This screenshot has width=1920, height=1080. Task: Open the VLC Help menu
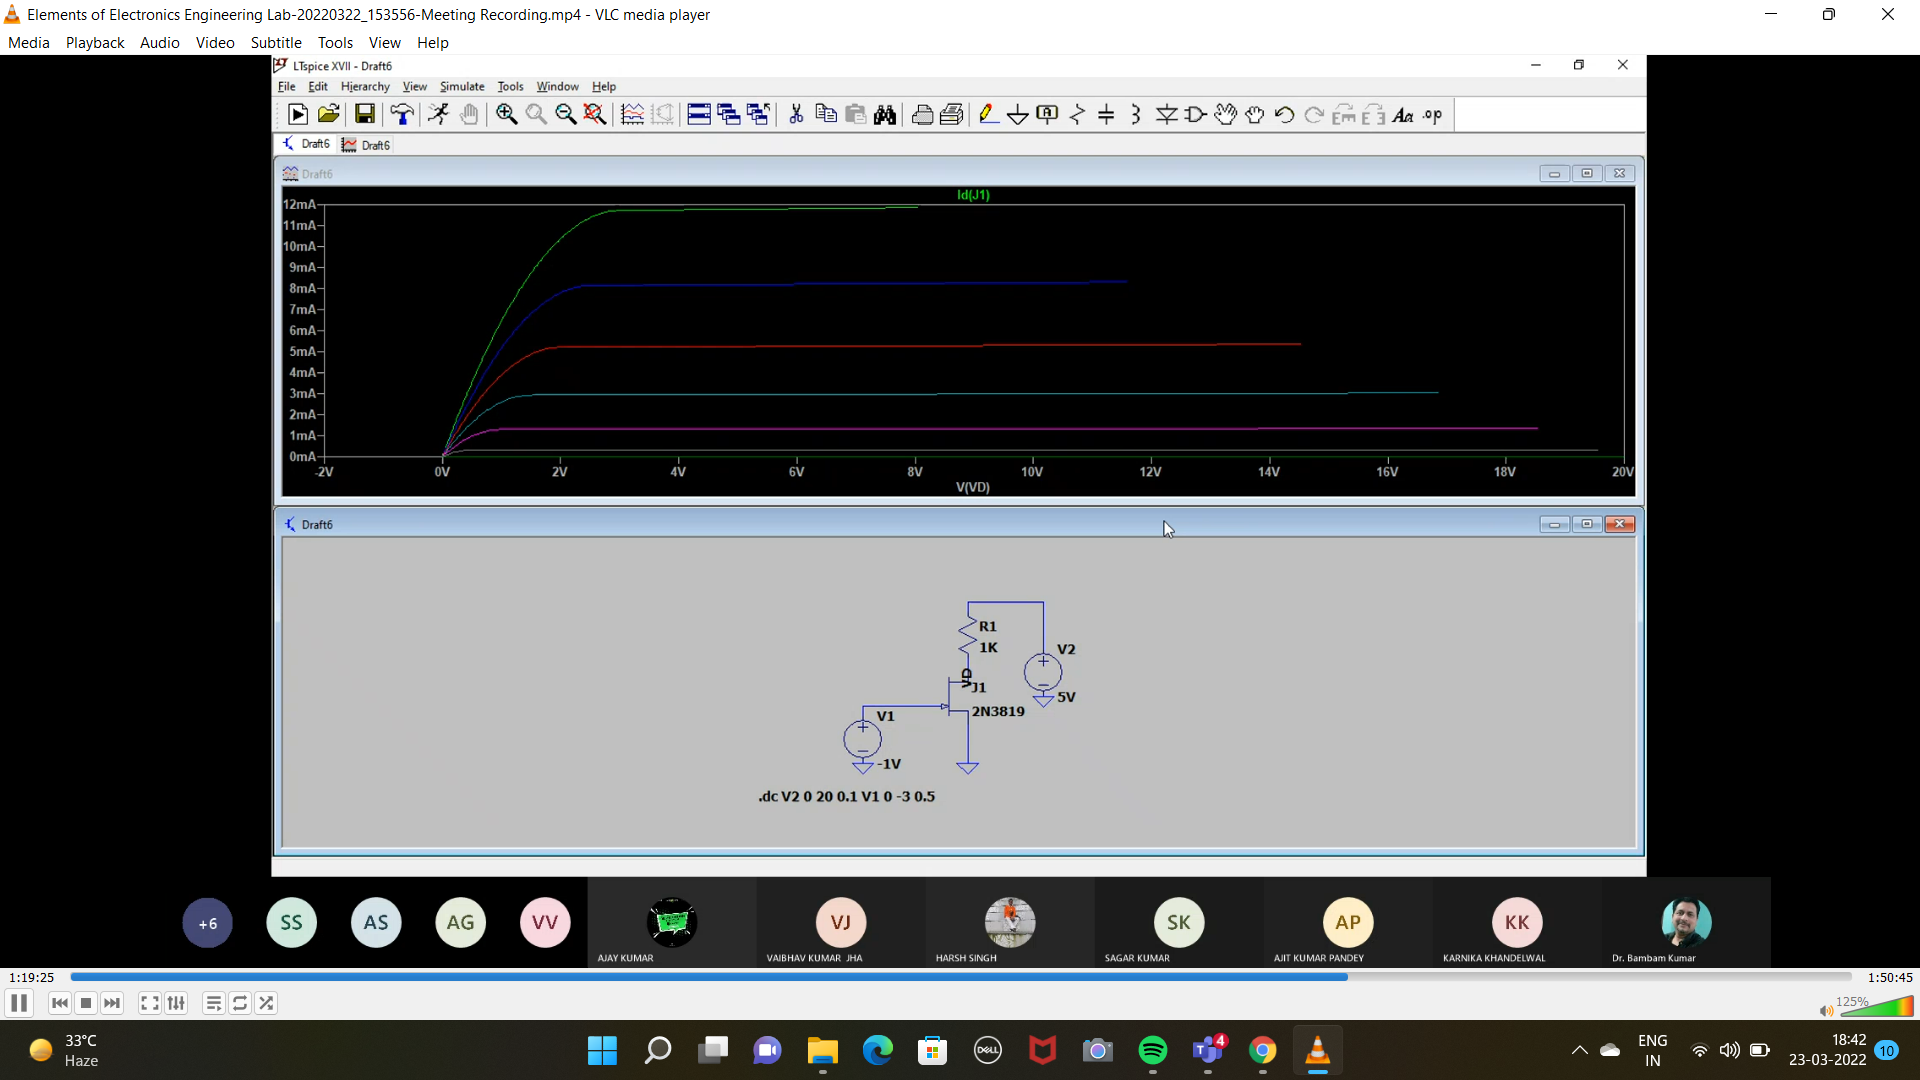[433, 43]
